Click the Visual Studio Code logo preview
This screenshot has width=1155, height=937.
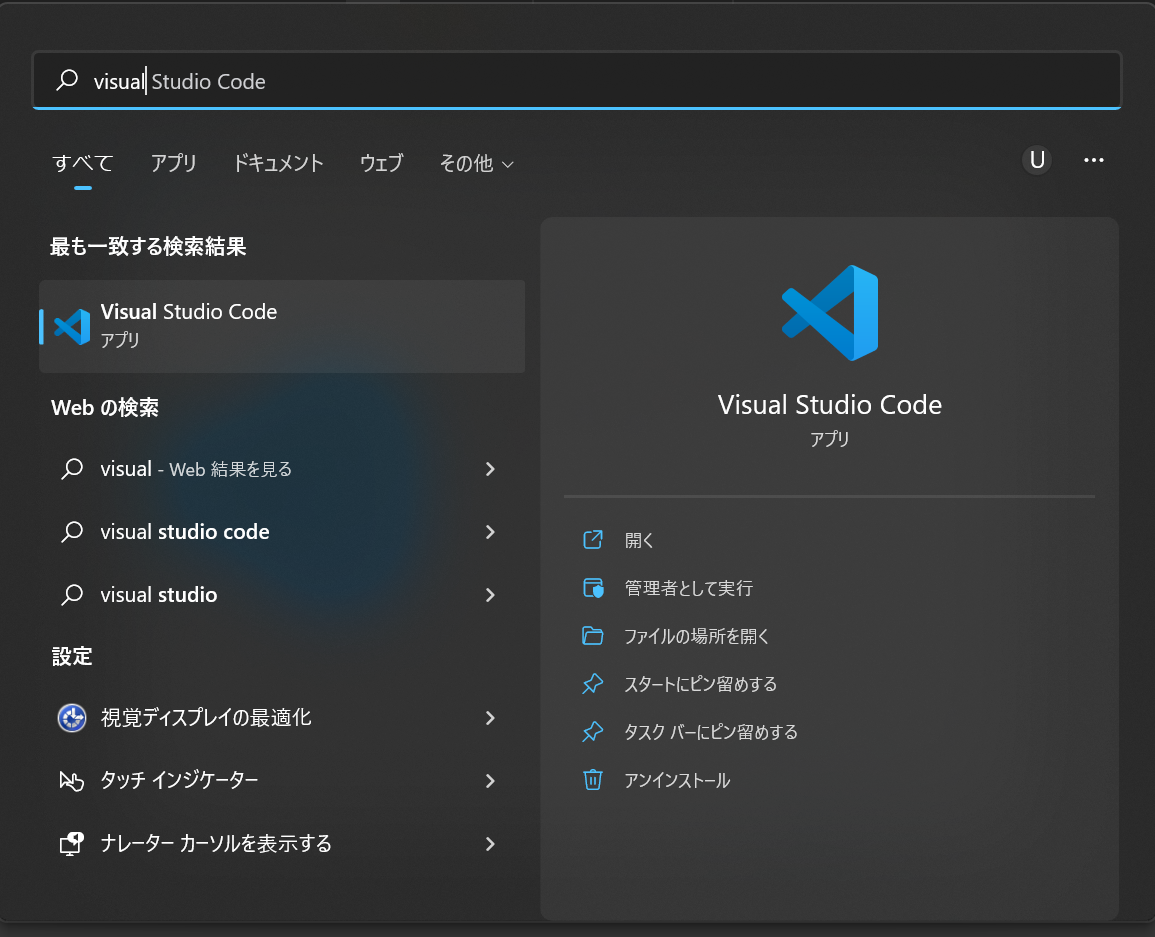[x=829, y=312]
